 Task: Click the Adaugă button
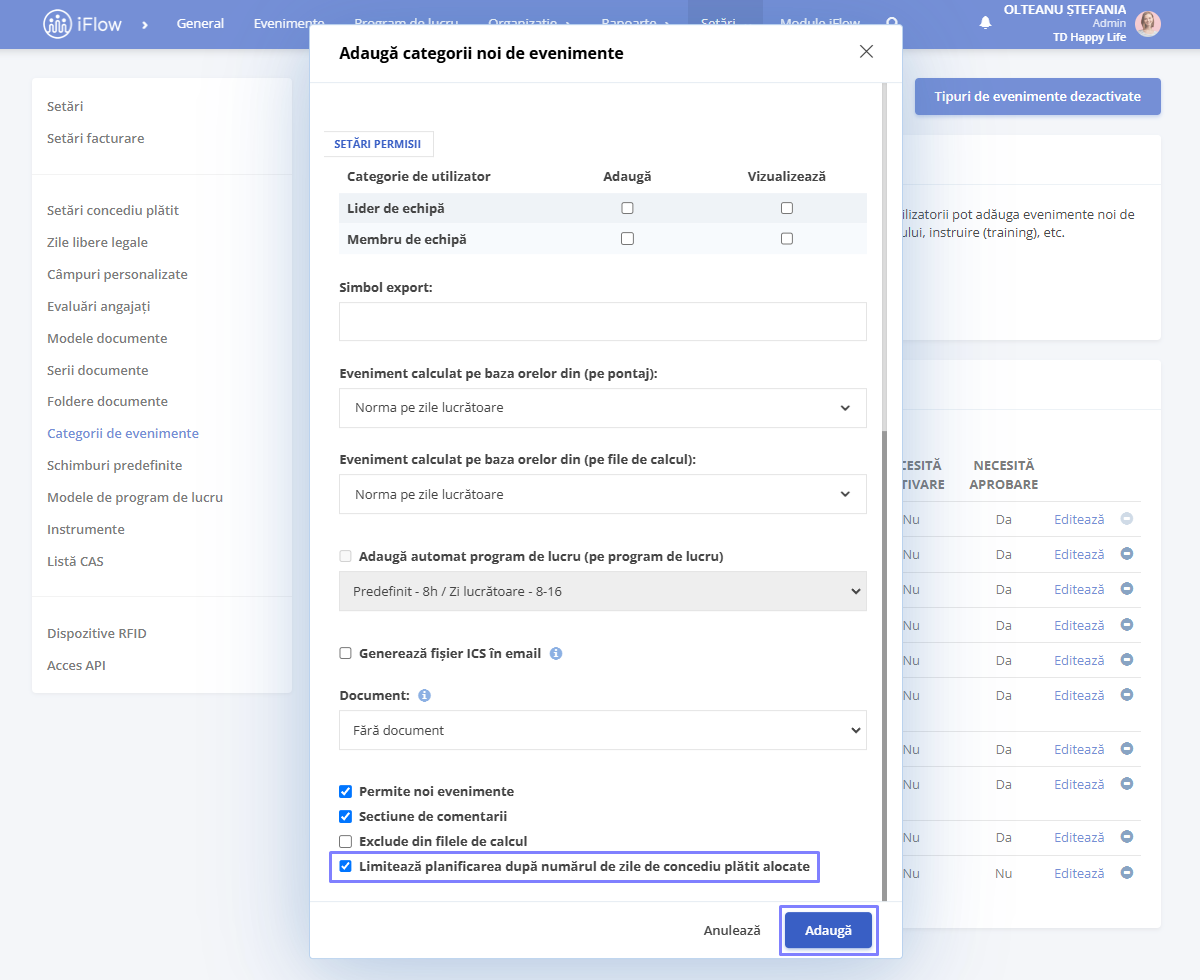(828, 930)
